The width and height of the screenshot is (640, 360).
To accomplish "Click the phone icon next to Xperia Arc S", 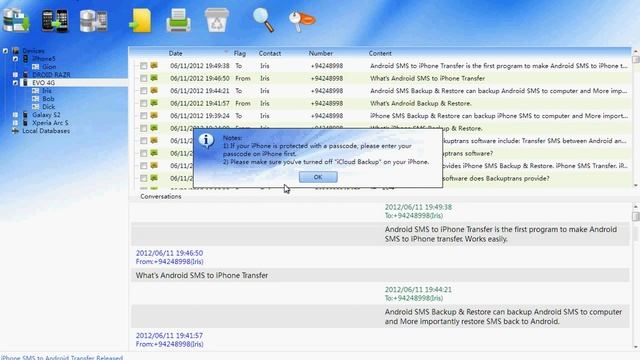I will (26, 123).
